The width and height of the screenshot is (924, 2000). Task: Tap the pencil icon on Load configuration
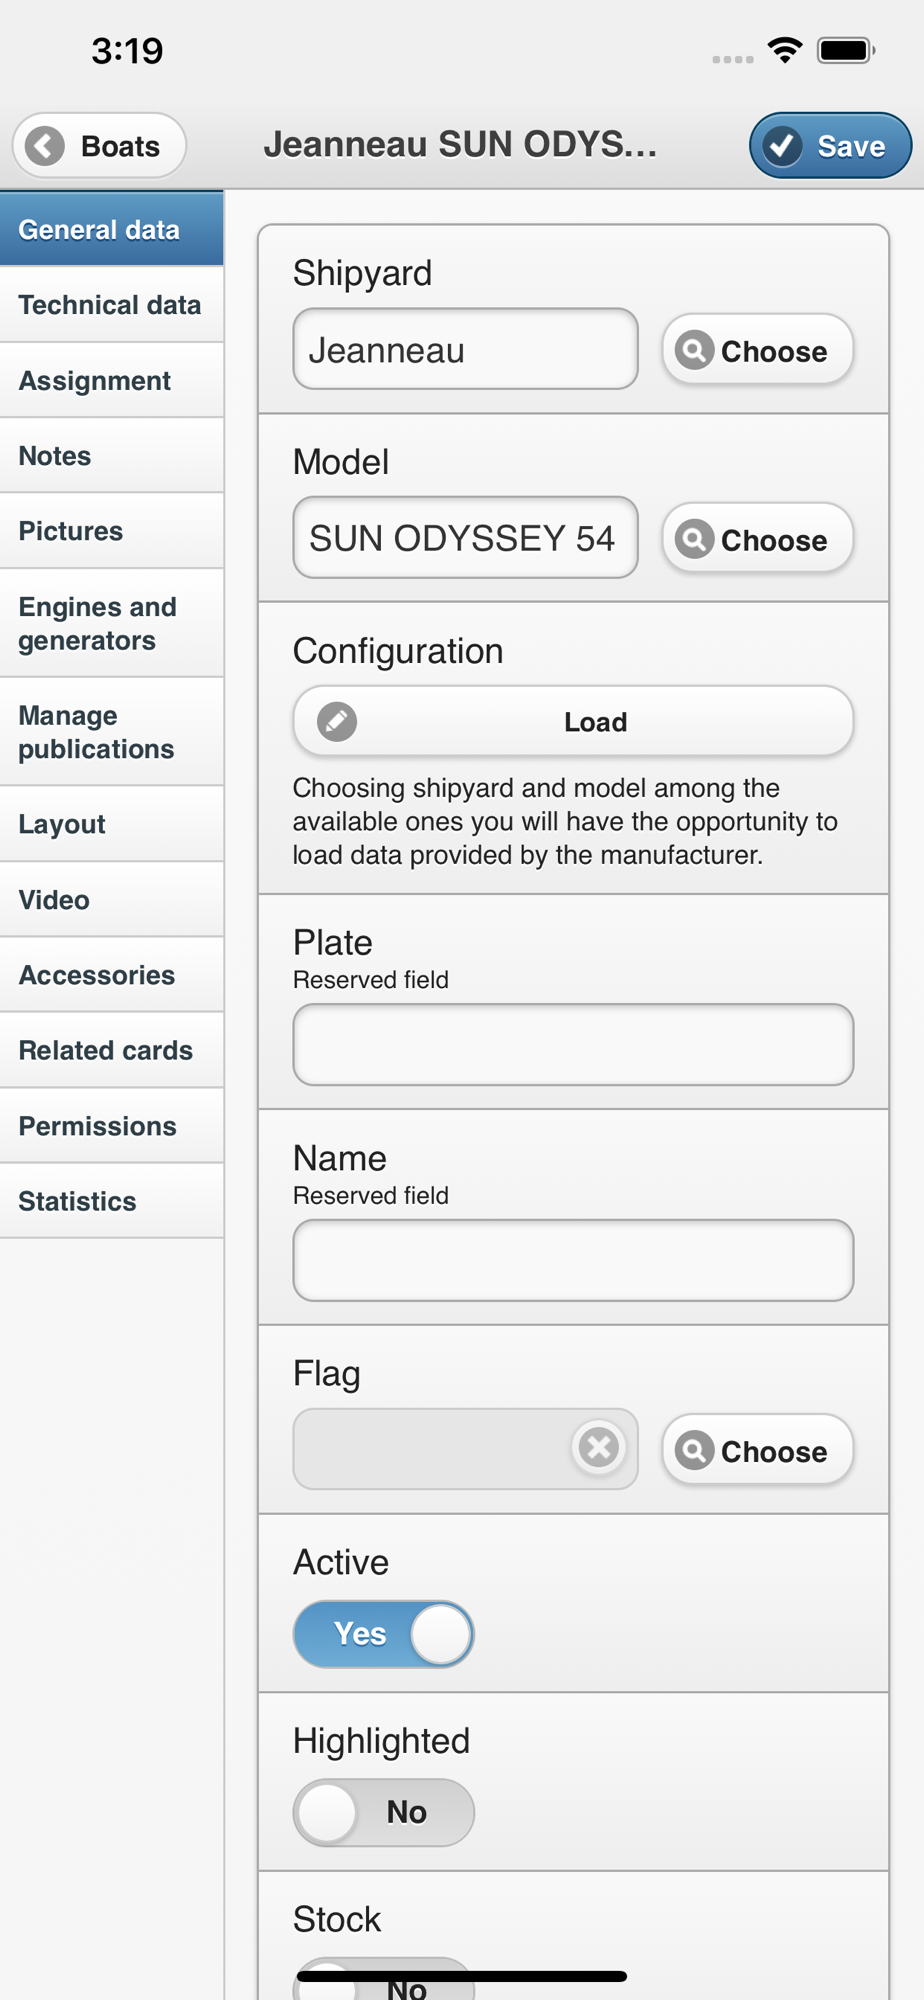coord(337,721)
